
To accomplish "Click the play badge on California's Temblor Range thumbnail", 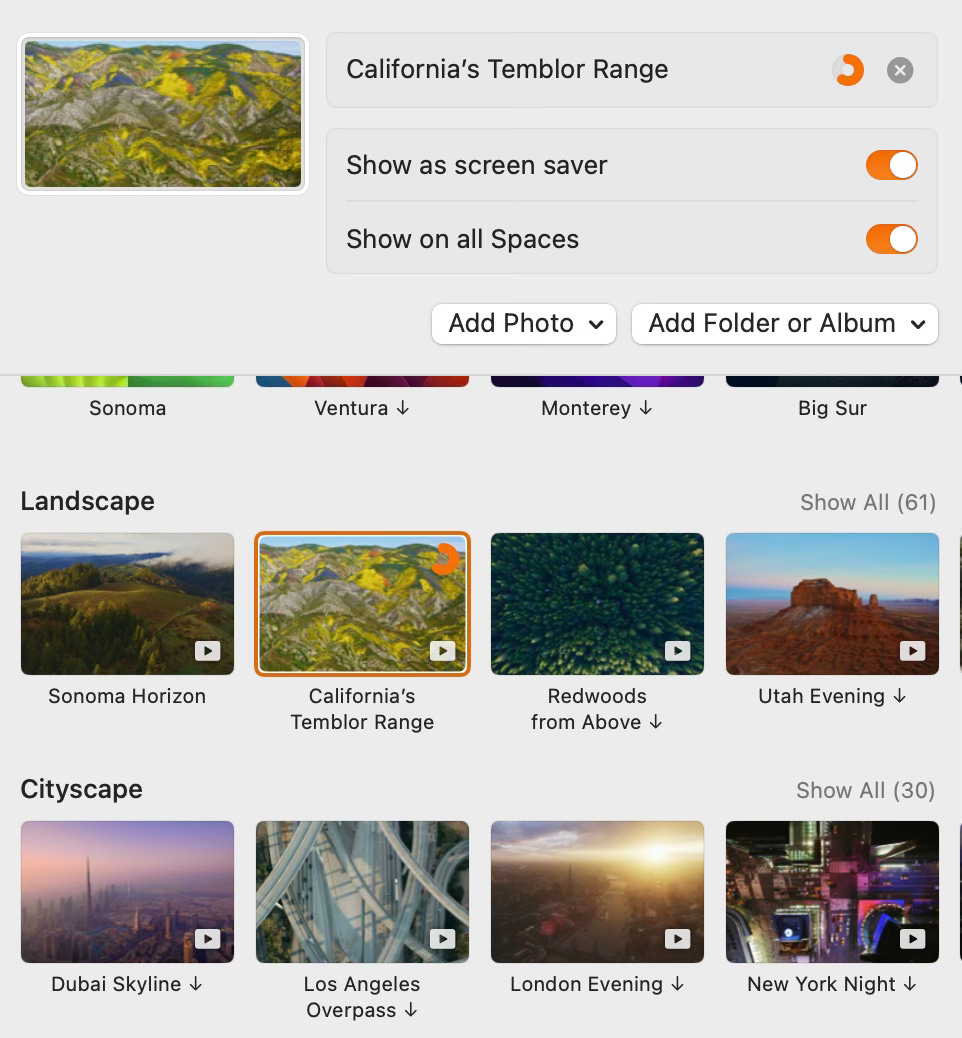I will [x=442, y=651].
